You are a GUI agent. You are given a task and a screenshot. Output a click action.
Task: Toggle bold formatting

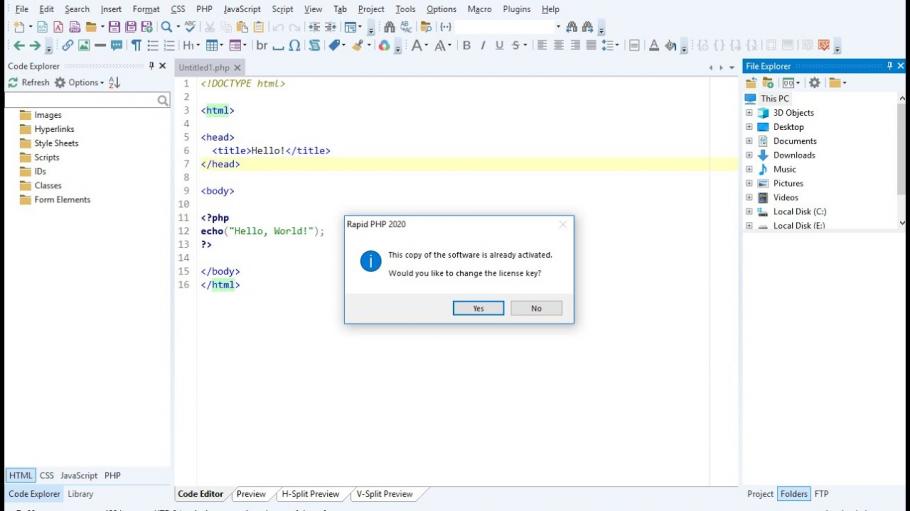coord(467,45)
